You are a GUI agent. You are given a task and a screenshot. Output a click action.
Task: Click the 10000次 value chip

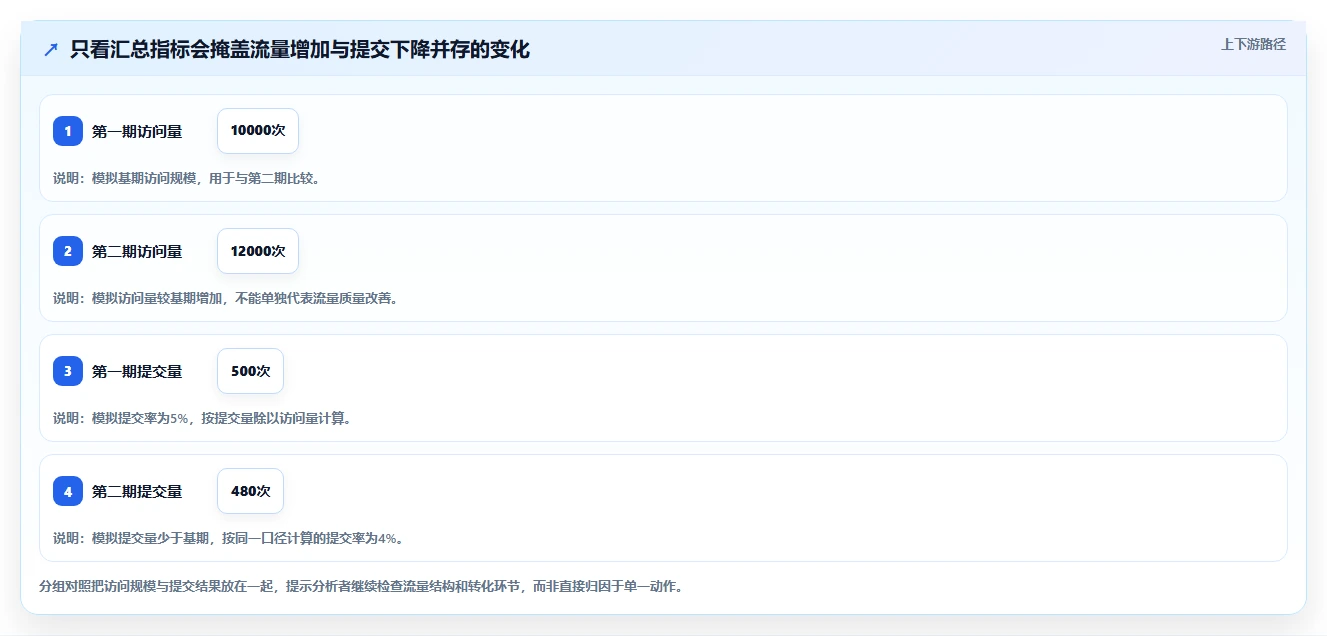click(x=258, y=131)
